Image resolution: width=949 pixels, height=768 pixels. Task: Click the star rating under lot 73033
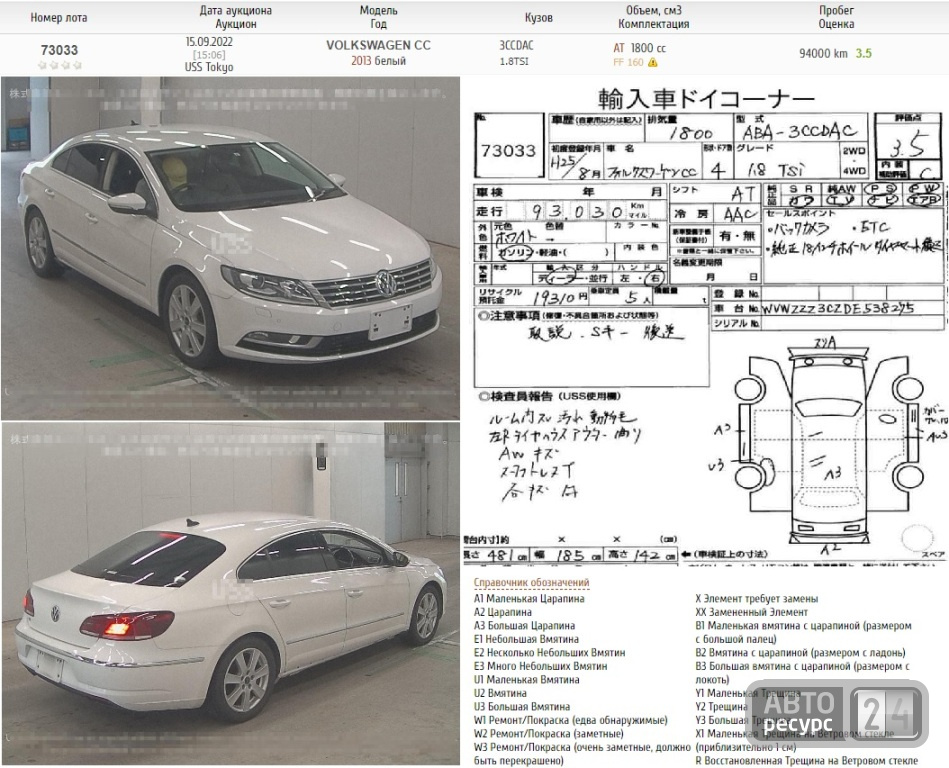pos(59,65)
